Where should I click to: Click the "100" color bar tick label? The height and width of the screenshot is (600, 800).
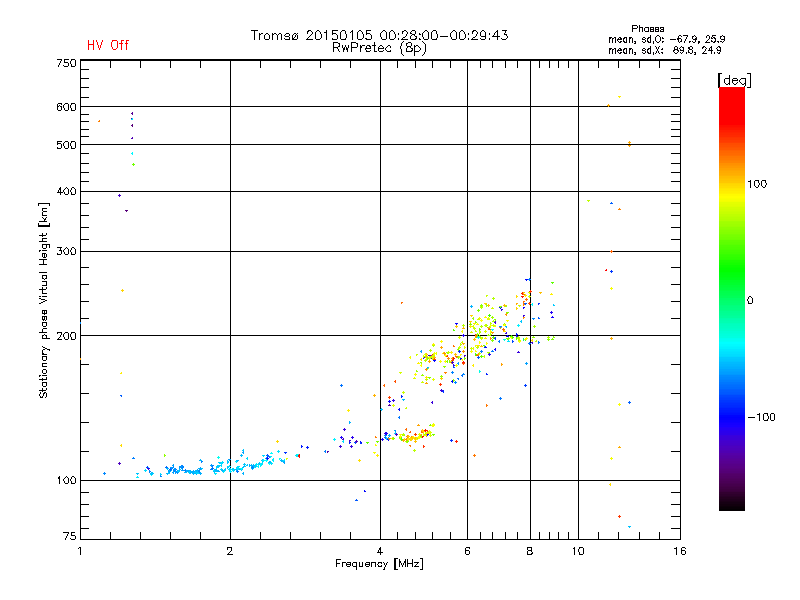(x=757, y=184)
